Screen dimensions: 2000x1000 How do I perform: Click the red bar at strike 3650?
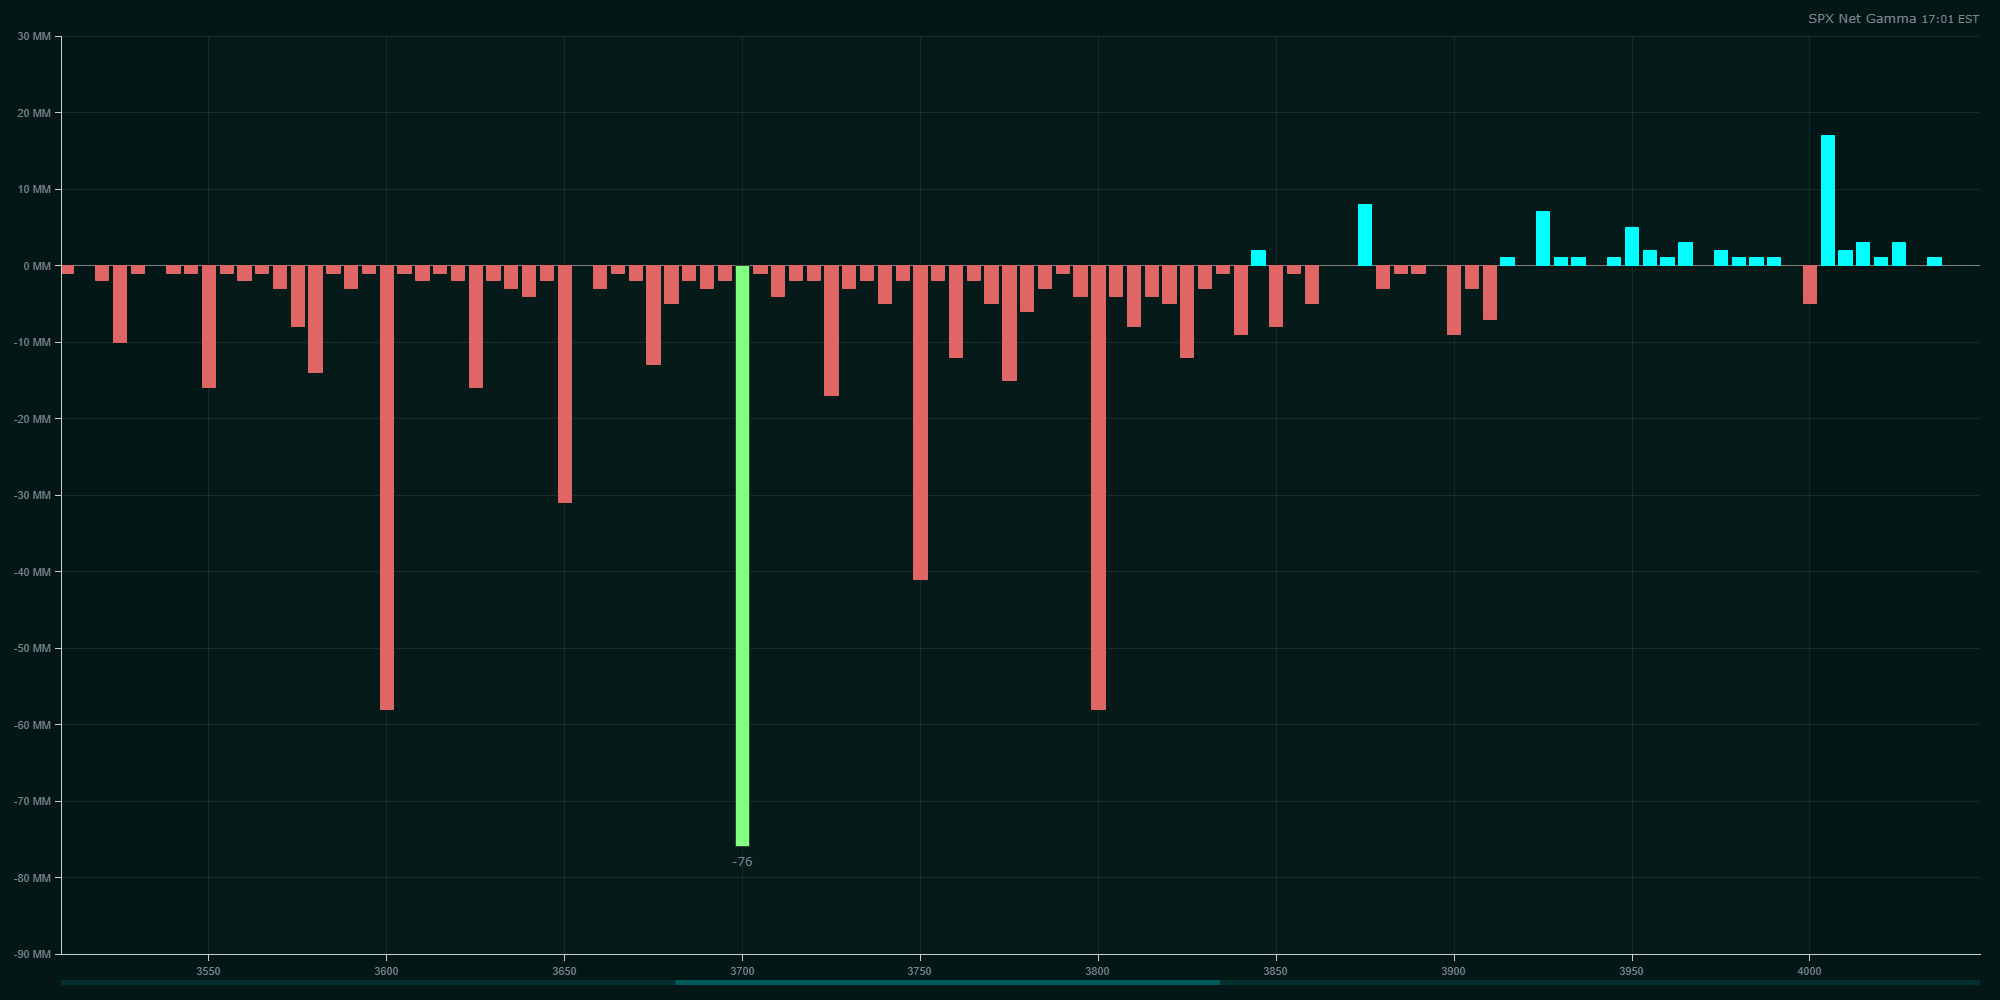pos(565,384)
